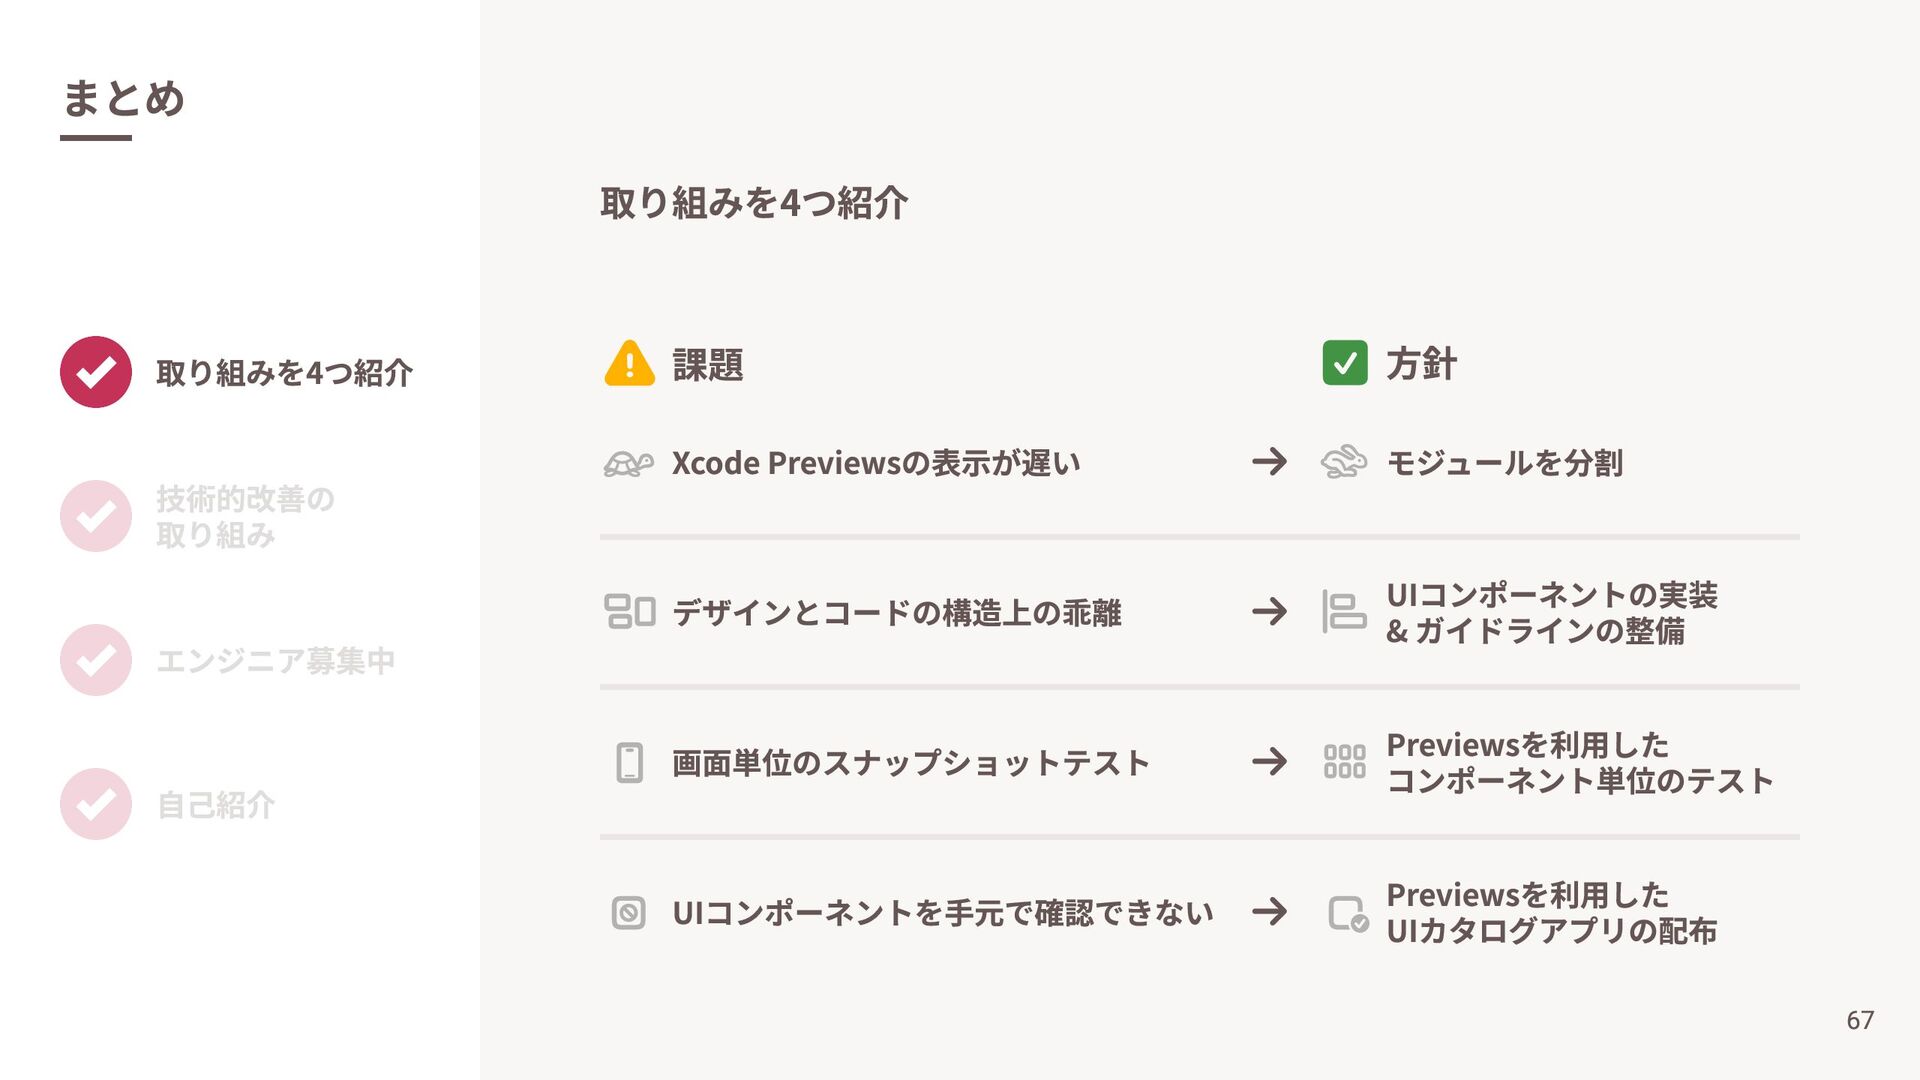The image size is (1920, 1080).
Task: Click the まとめ slide title
Action: pyautogui.click(x=123, y=98)
